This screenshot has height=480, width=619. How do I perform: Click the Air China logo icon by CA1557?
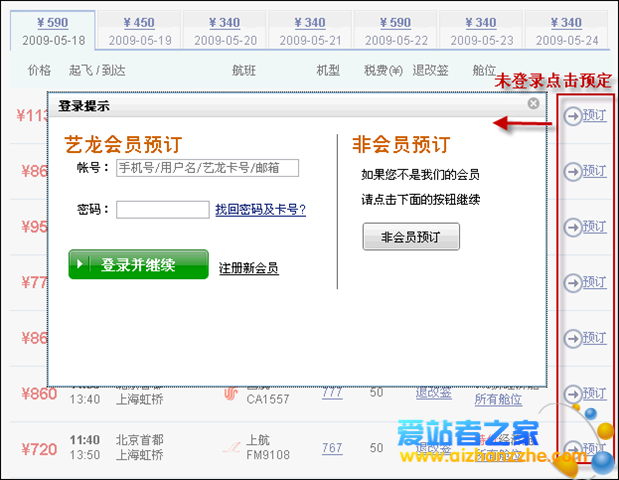pyautogui.click(x=231, y=394)
